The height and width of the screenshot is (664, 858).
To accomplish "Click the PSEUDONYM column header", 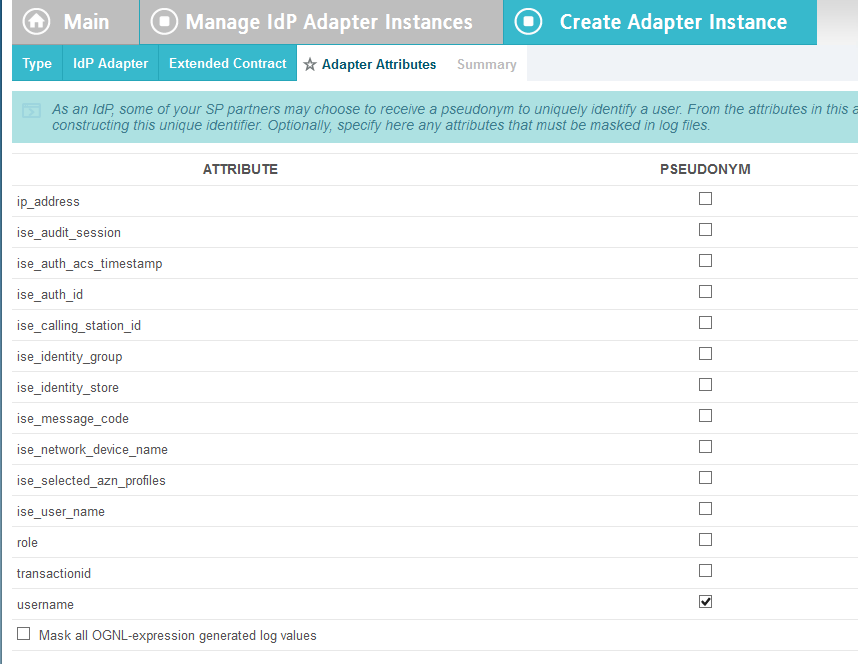I will click(705, 170).
